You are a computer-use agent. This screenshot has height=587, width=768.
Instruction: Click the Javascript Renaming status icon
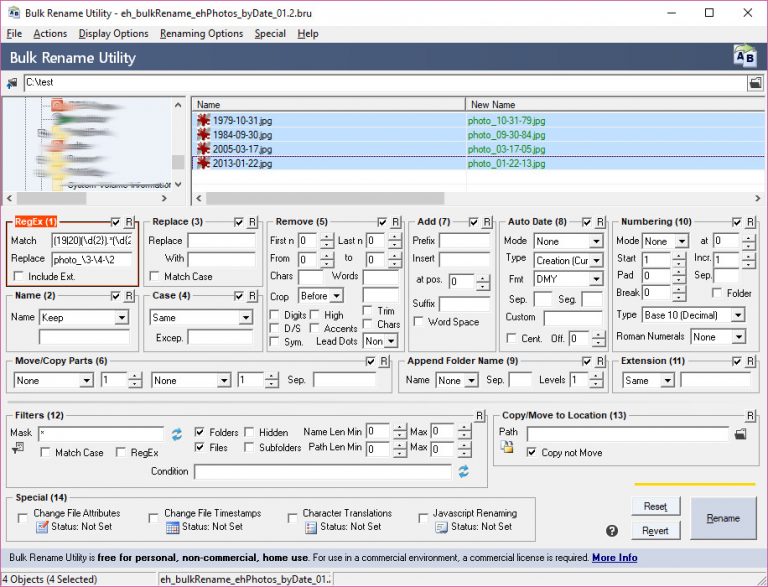tap(441, 527)
